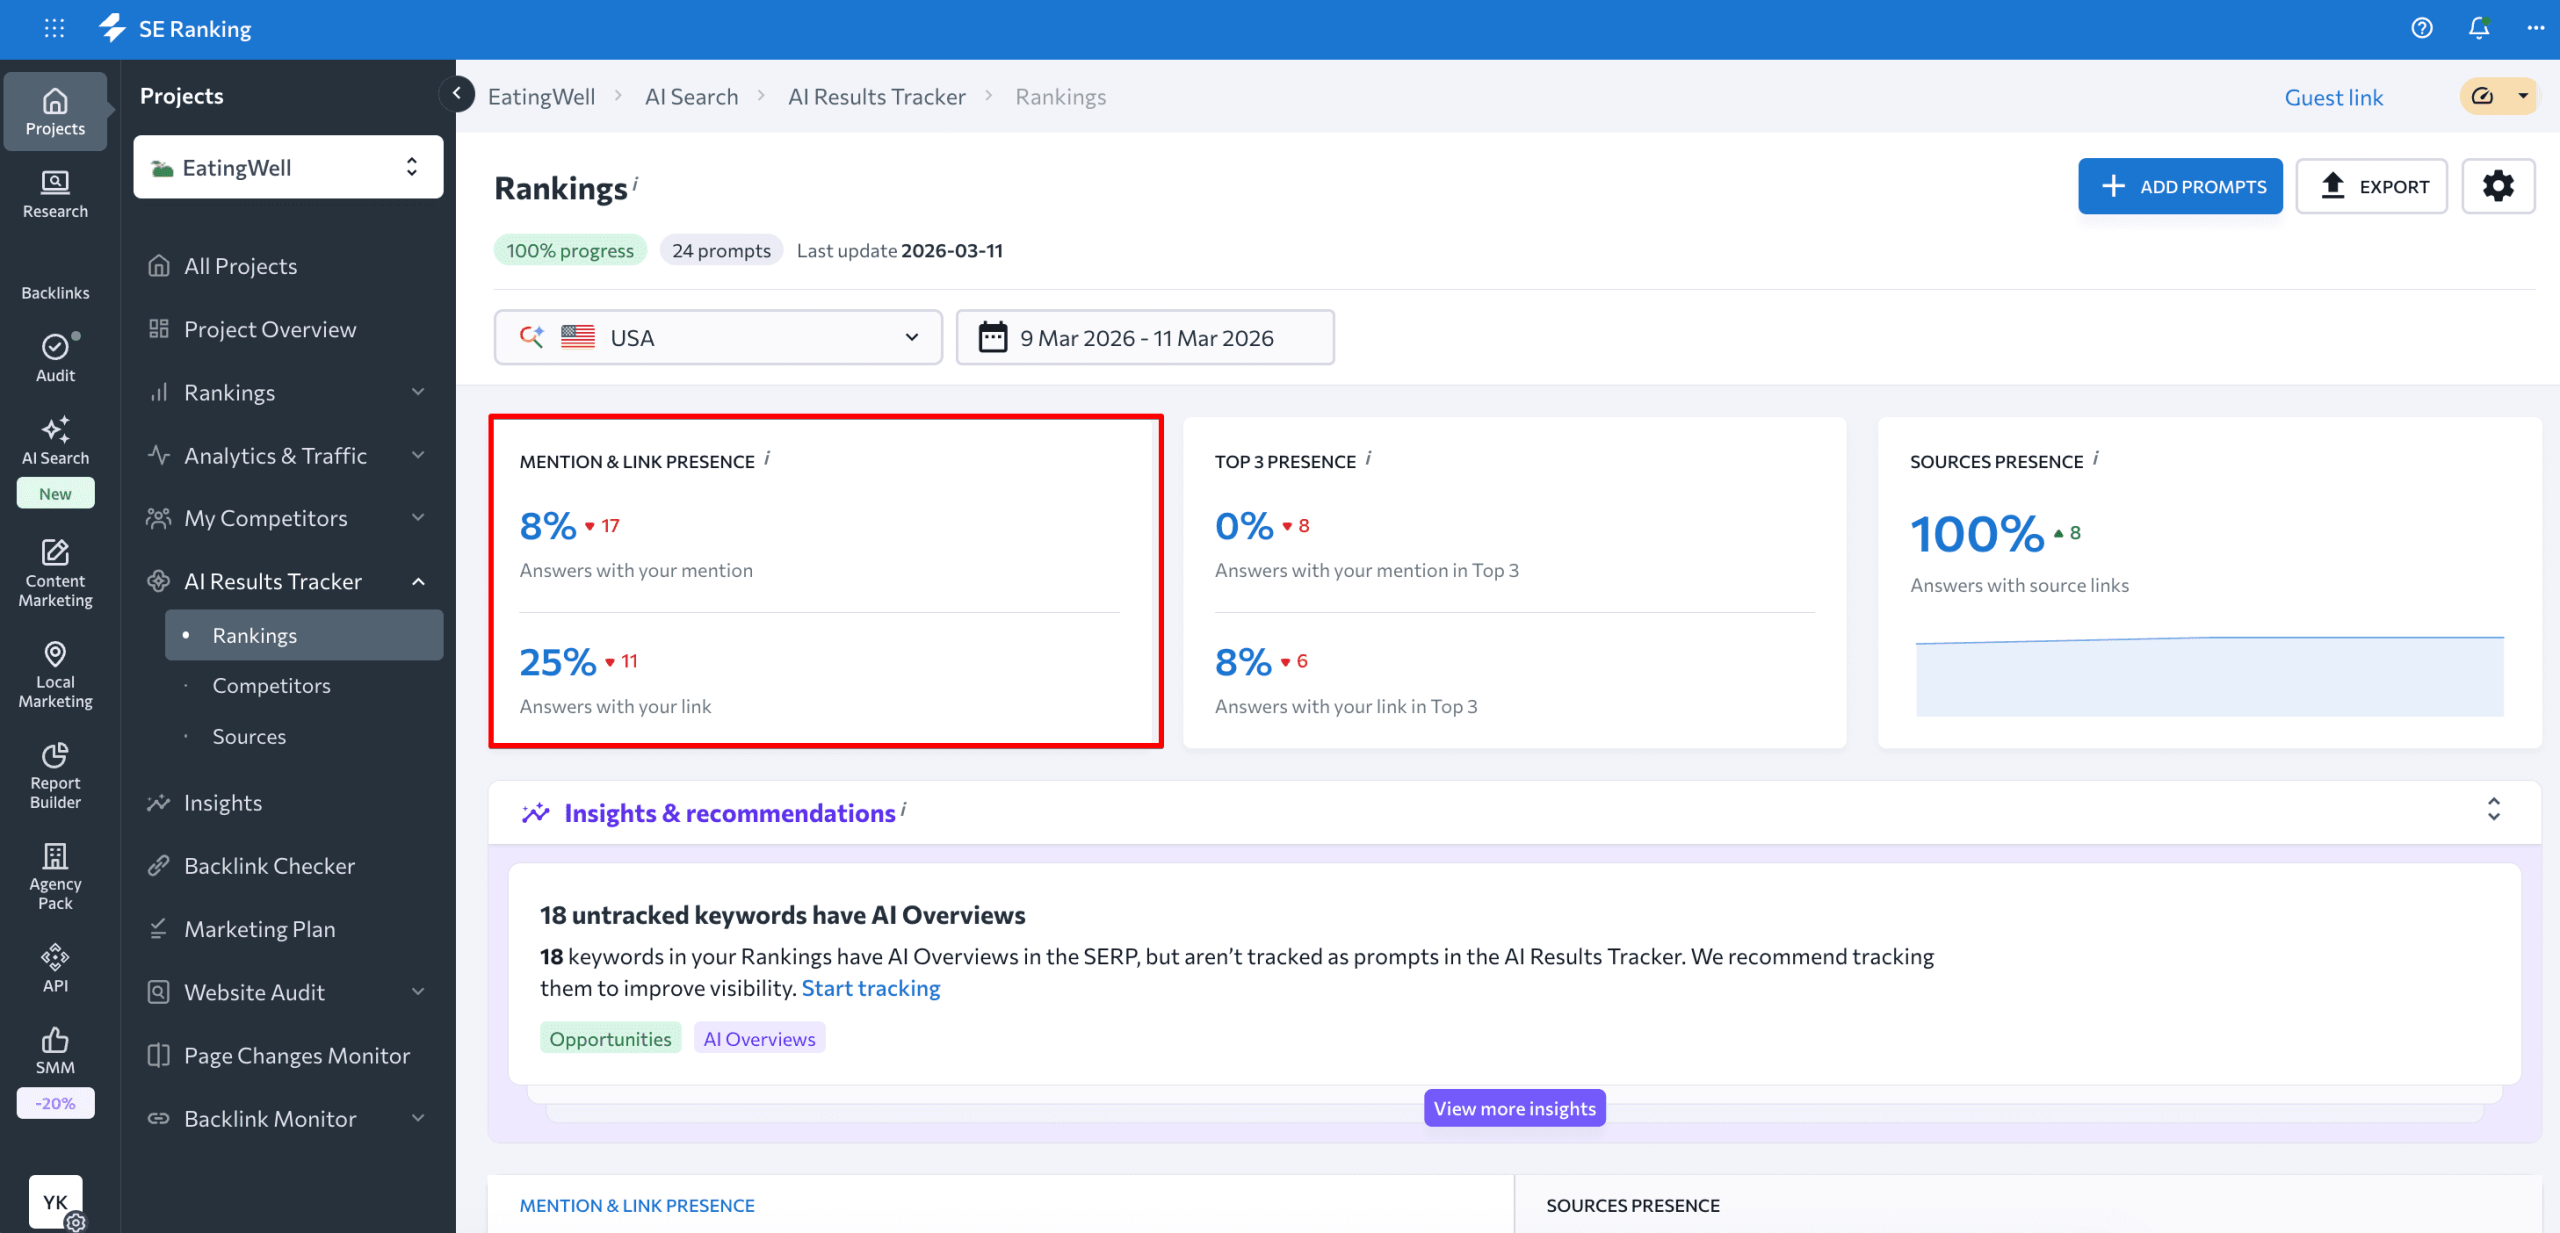Screen dimensions: 2560x1233
Task: Click the Audit sidebar icon
Action: click(x=55, y=348)
